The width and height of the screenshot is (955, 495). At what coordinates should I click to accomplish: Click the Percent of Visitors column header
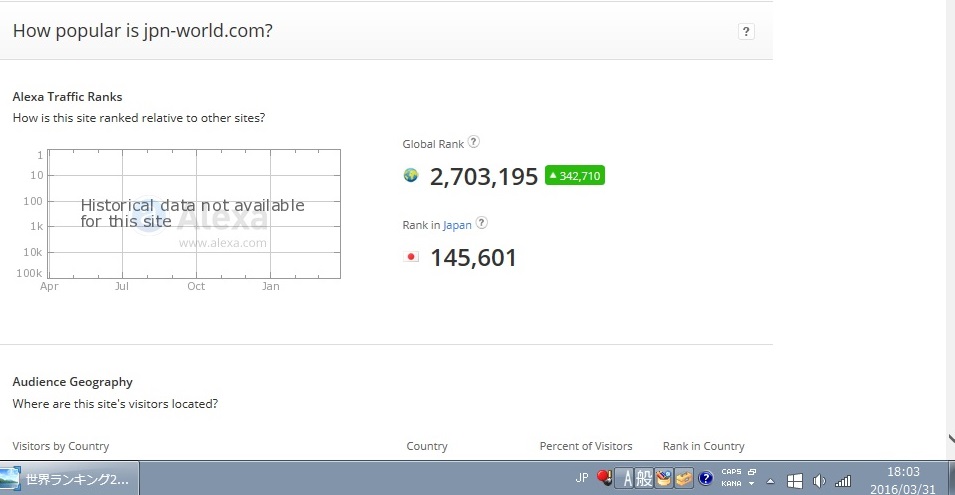click(x=586, y=446)
